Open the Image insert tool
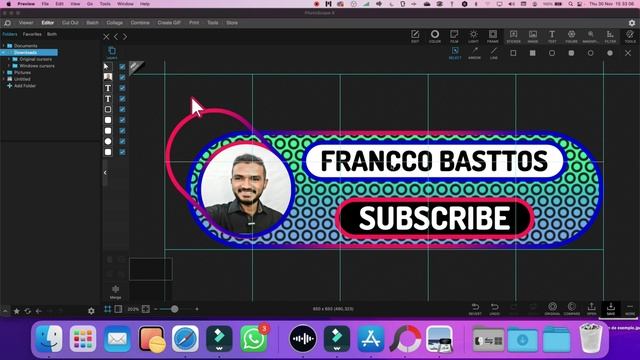640x360 pixels. [x=533, y=36]
